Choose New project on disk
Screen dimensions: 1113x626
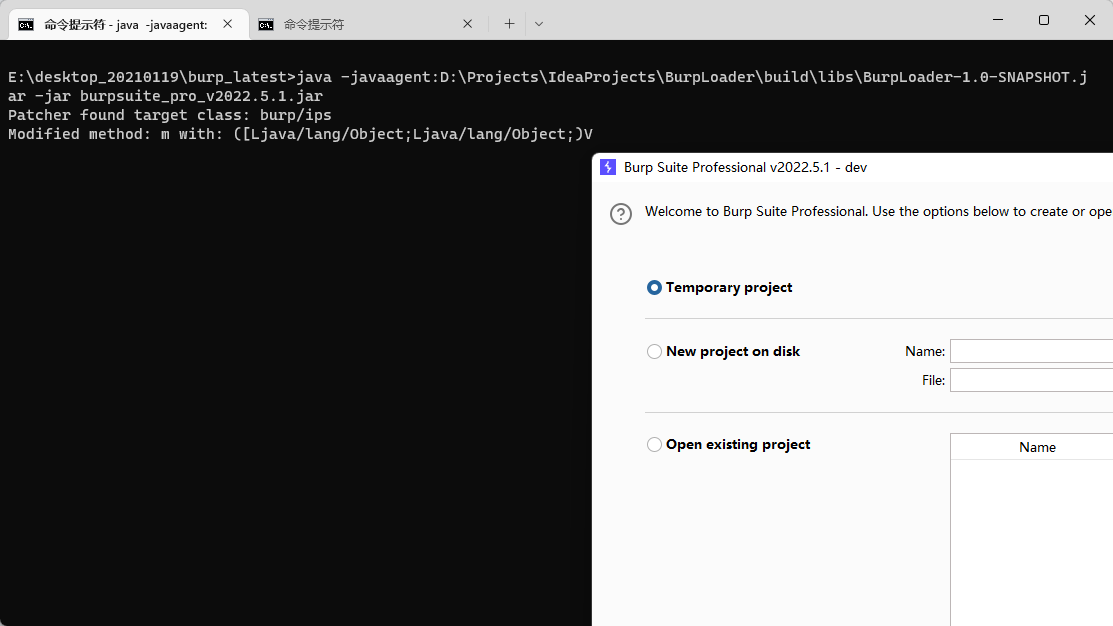[x=655, y=351]
